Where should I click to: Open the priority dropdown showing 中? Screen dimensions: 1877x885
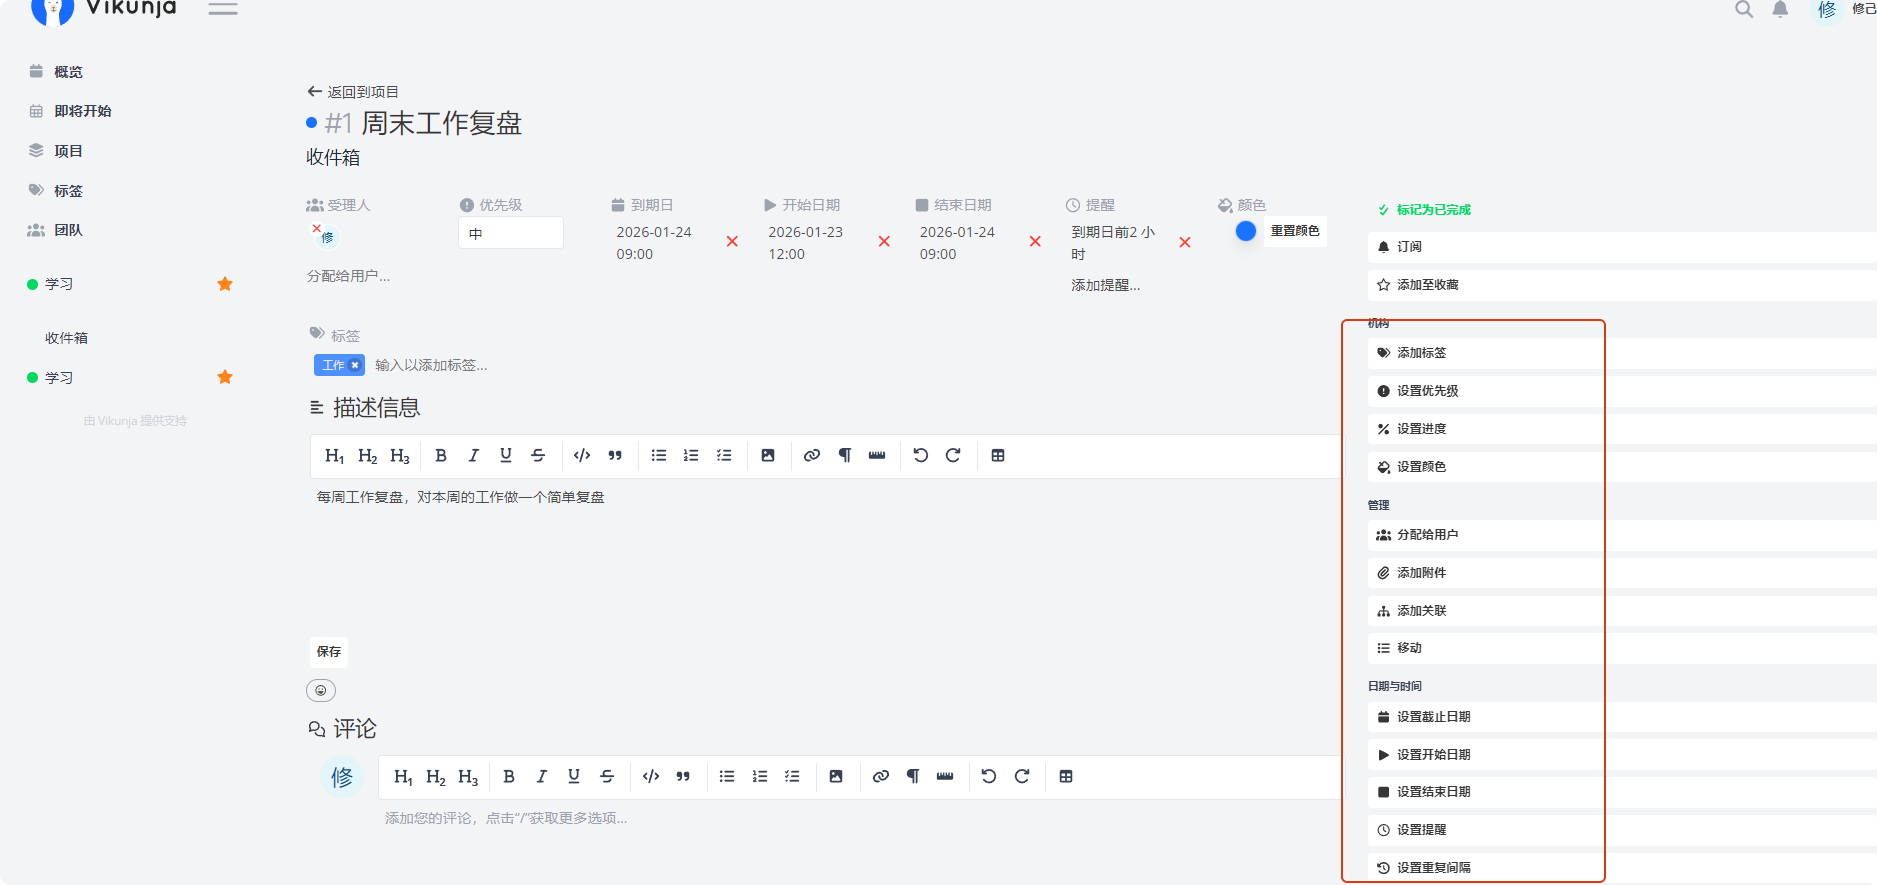click(510, 233)
